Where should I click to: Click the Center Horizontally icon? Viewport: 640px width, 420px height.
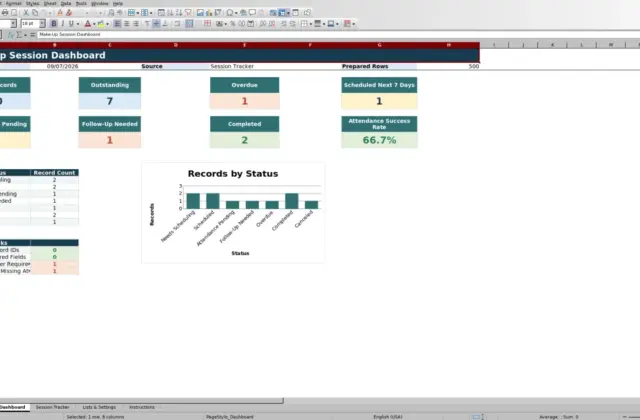click(x=127, y=24)
